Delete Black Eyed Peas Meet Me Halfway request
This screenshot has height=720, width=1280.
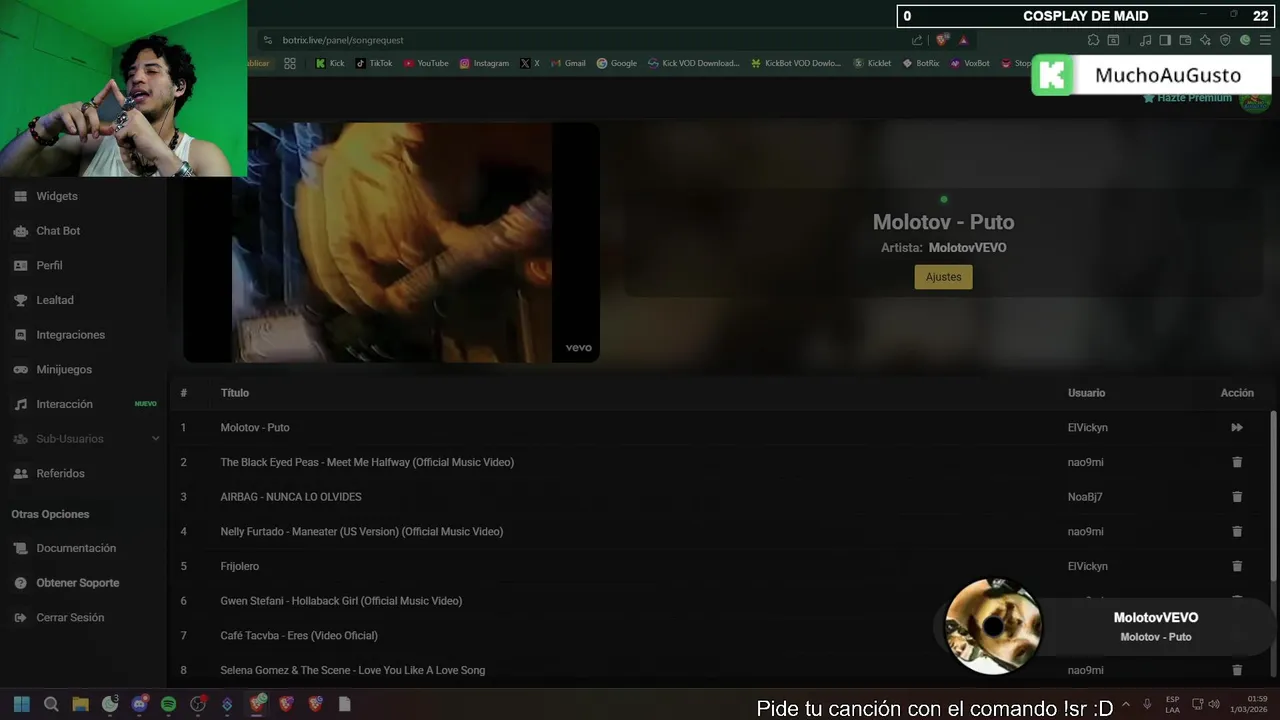click(1237, 462)
